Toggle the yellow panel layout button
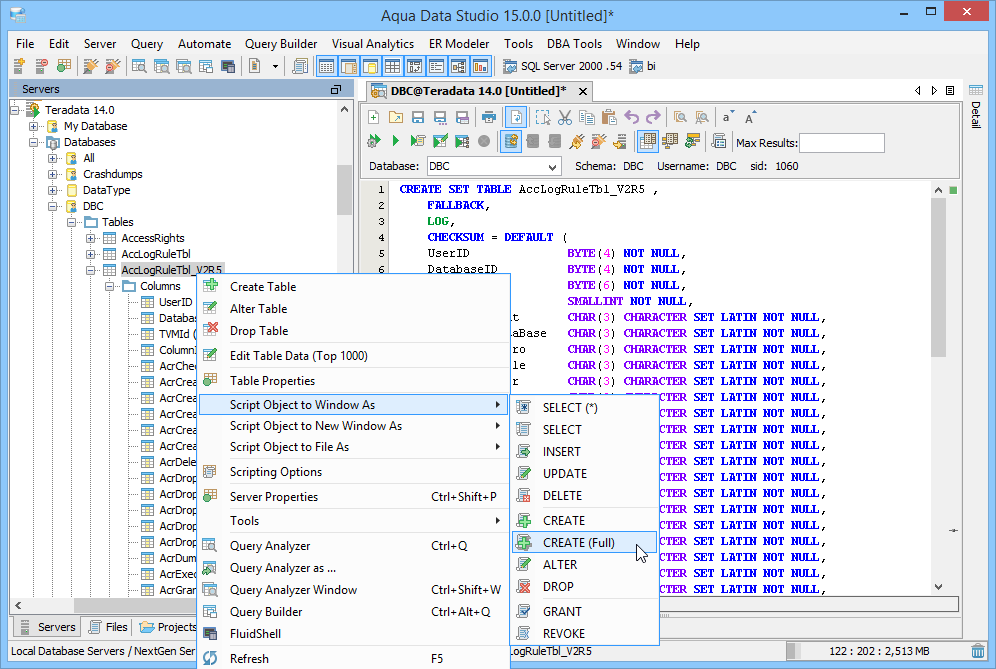The image size is (996, 669). 370,66
